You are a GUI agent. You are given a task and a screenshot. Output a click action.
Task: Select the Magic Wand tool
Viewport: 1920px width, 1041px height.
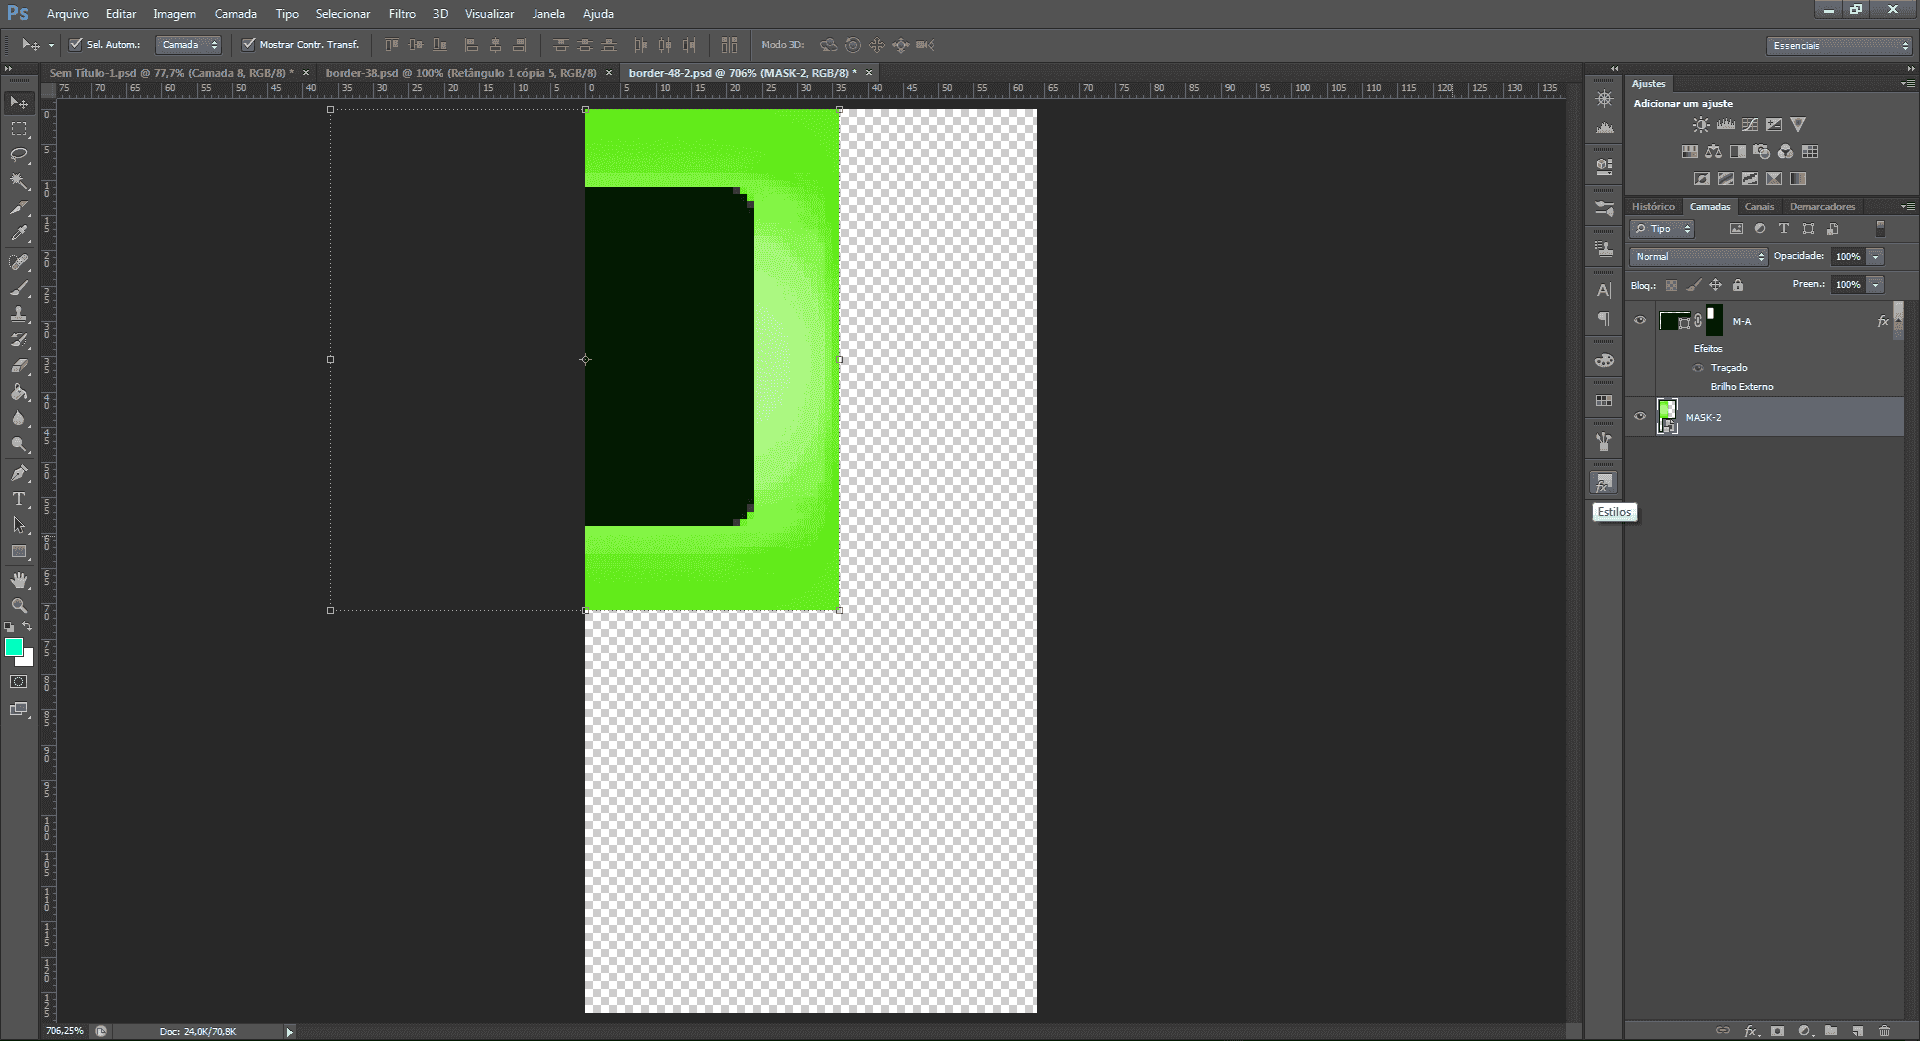[x=19, y=181]
